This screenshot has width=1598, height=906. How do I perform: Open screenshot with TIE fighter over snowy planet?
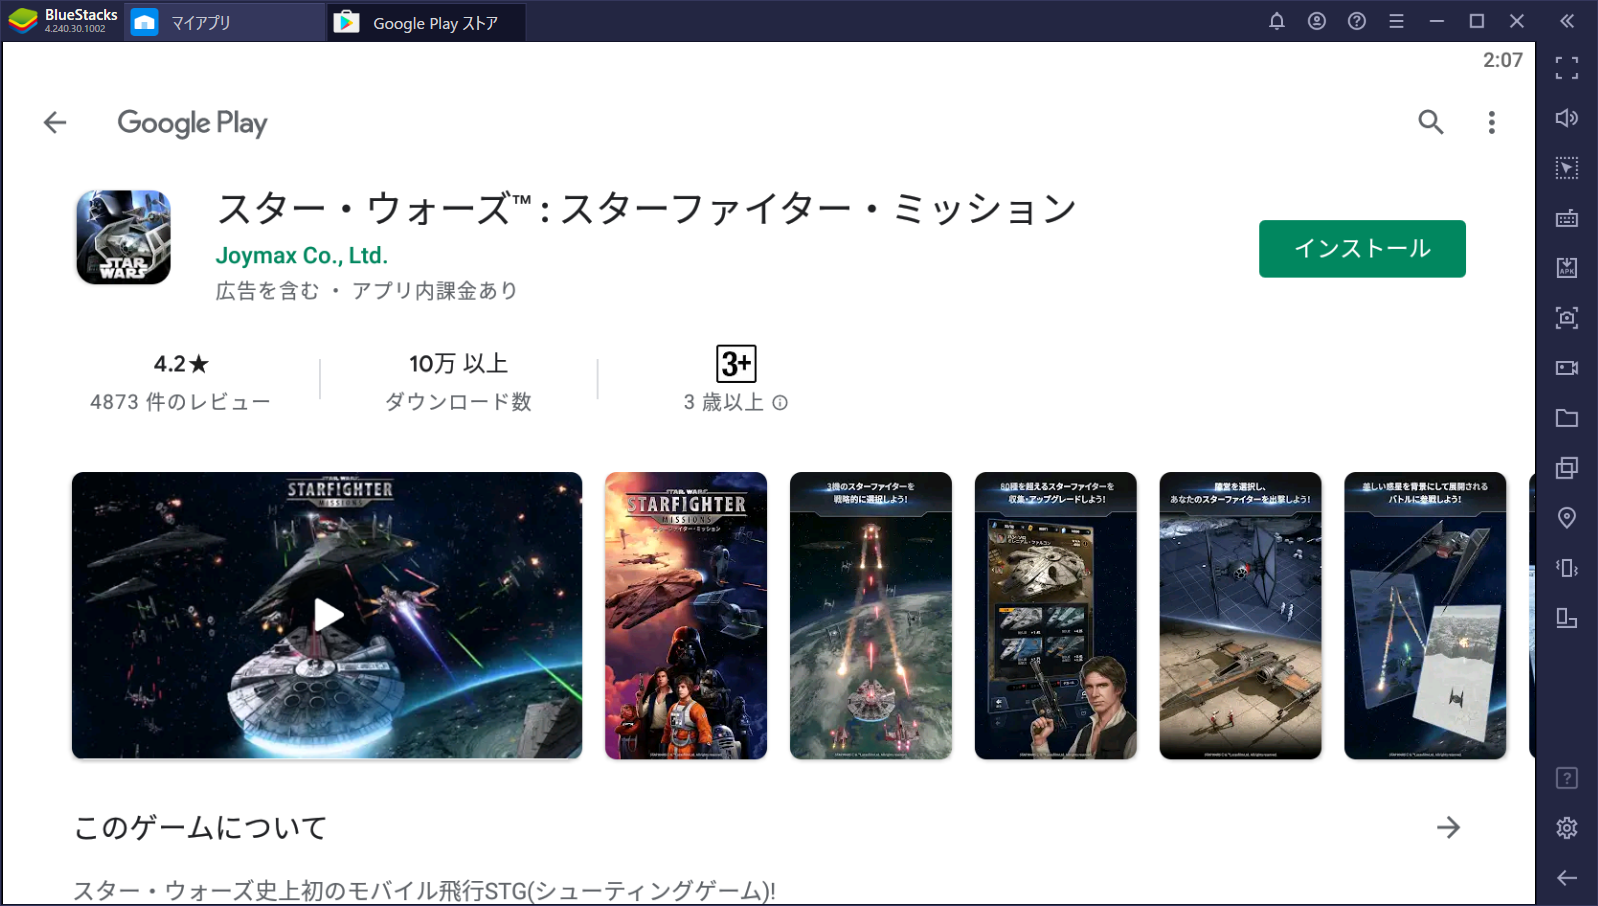pos(1425,615)
